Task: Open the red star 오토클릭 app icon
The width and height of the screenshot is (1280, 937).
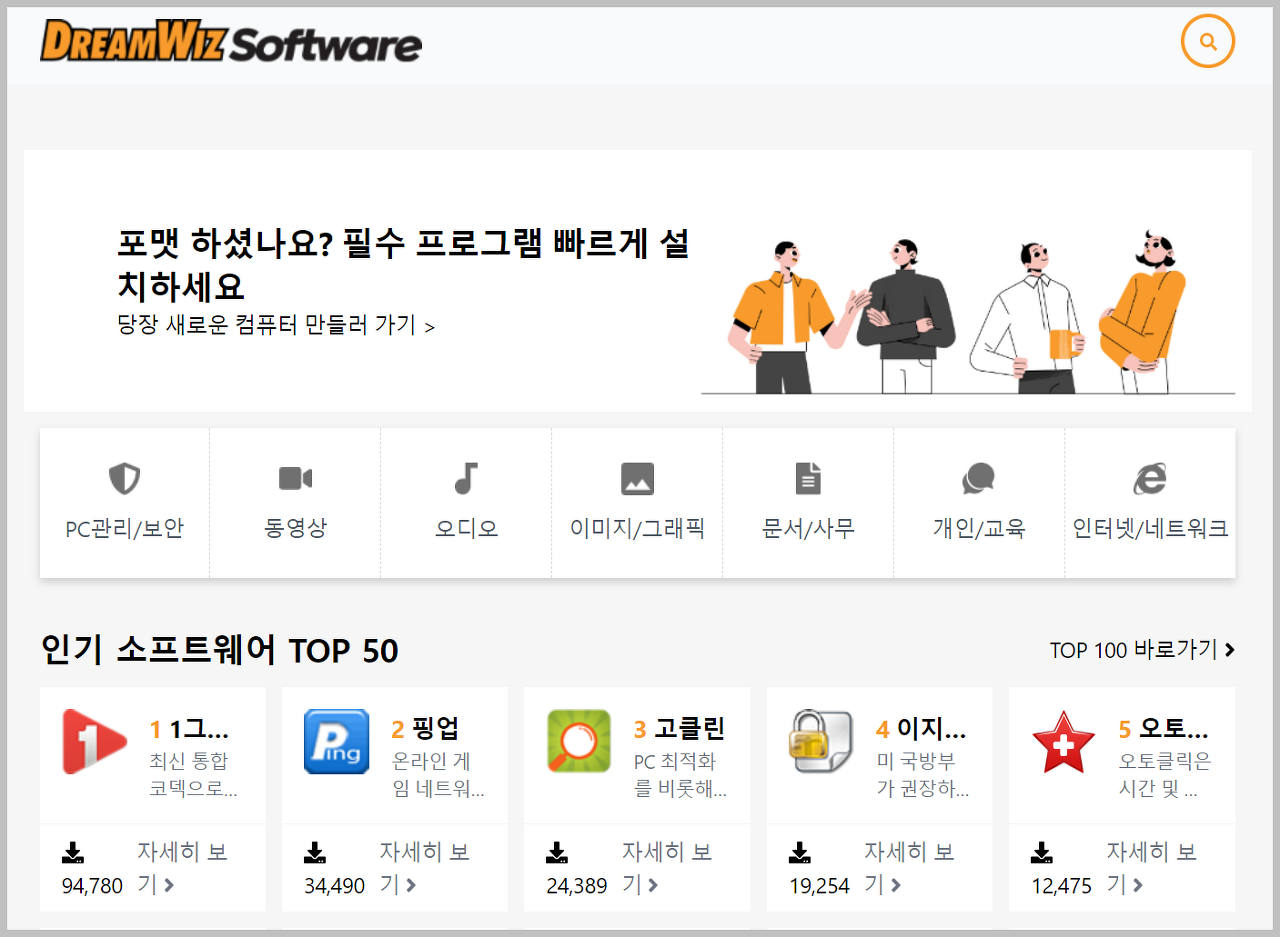Action: 1063,741
